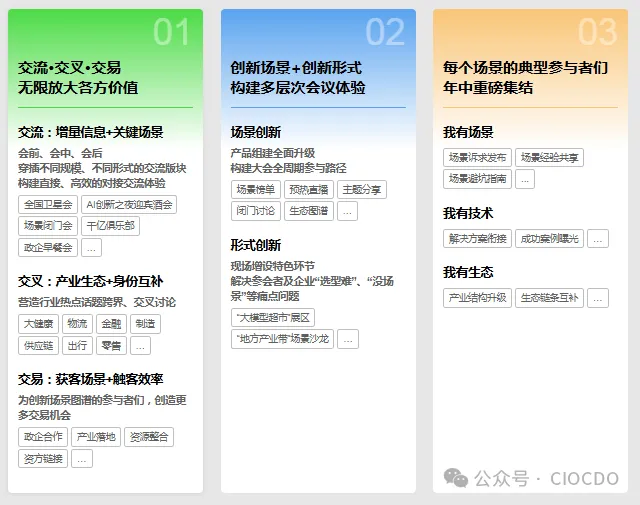Expand the ellipsis beside 生态图谱
The image size is (640, 505).
tap(347, 211)
